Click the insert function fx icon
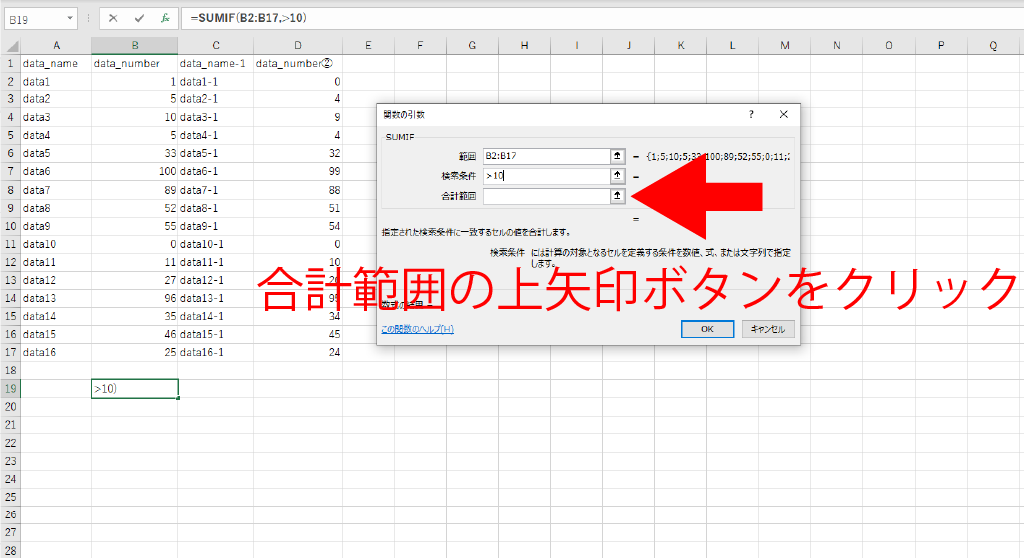 pos(165,18)
